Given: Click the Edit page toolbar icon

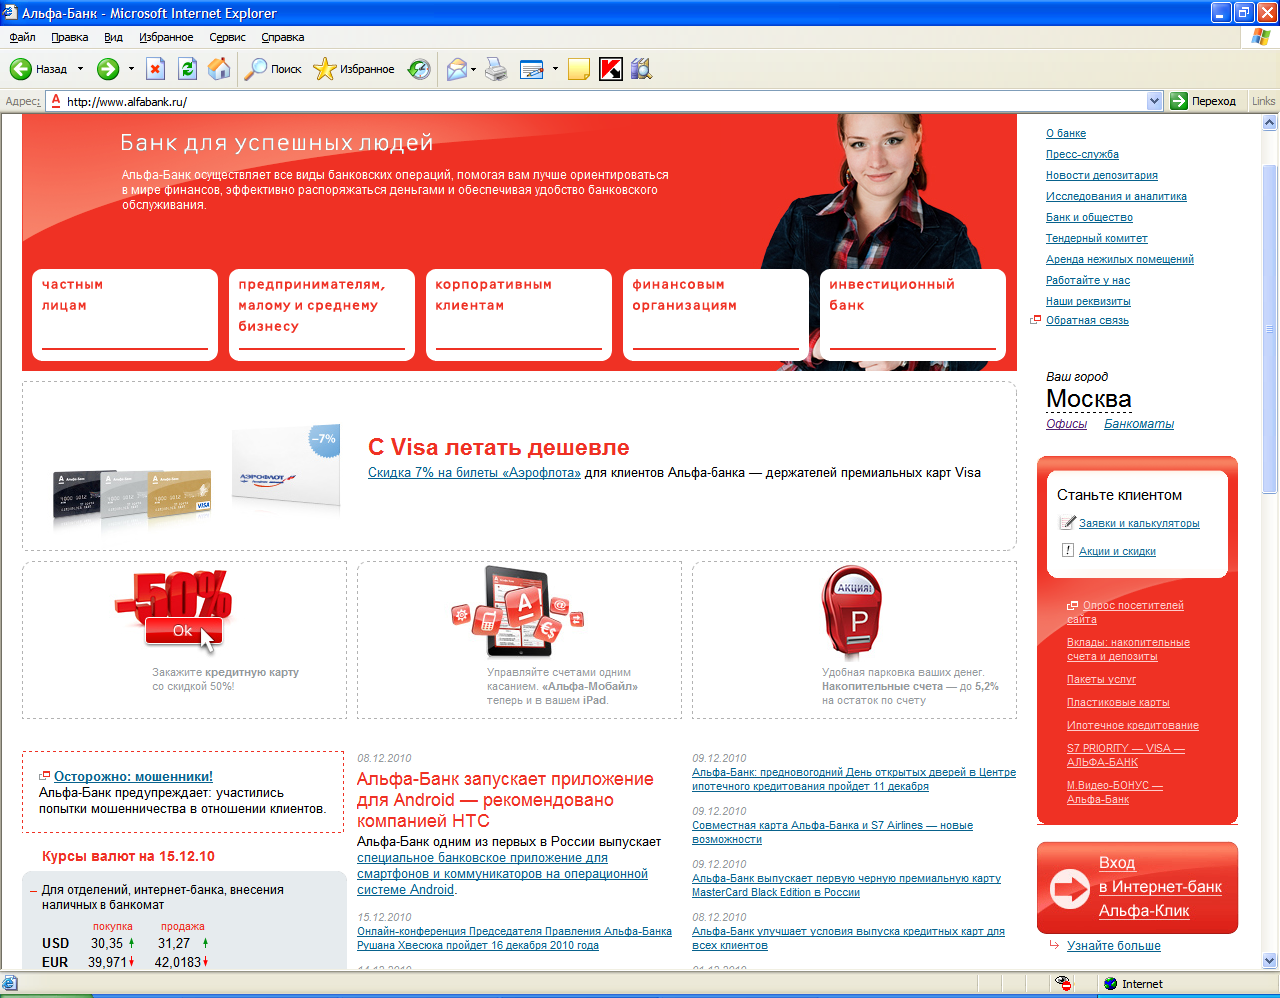Looking at the screenshot, I should (x=532, y=69).
